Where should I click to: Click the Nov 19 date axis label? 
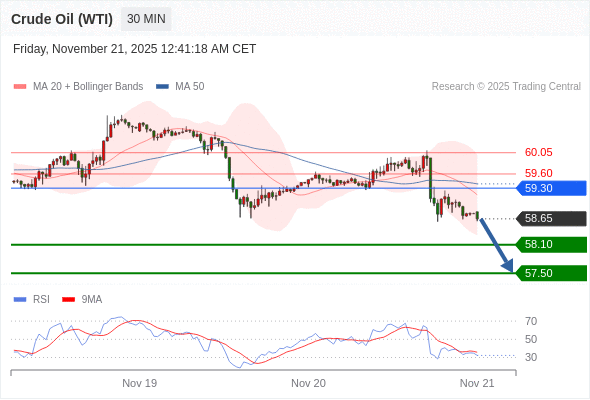(x=140, y=383)
